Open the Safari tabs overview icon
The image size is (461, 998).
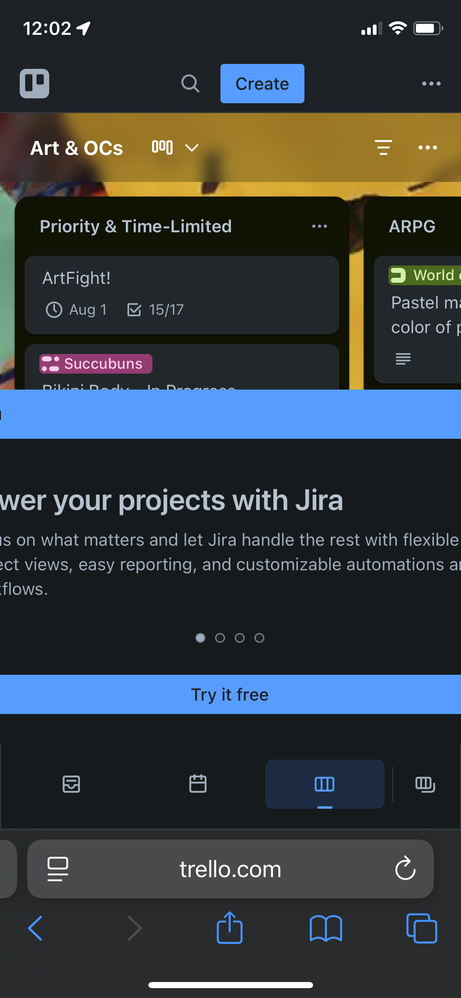click(x=422, y=928)
